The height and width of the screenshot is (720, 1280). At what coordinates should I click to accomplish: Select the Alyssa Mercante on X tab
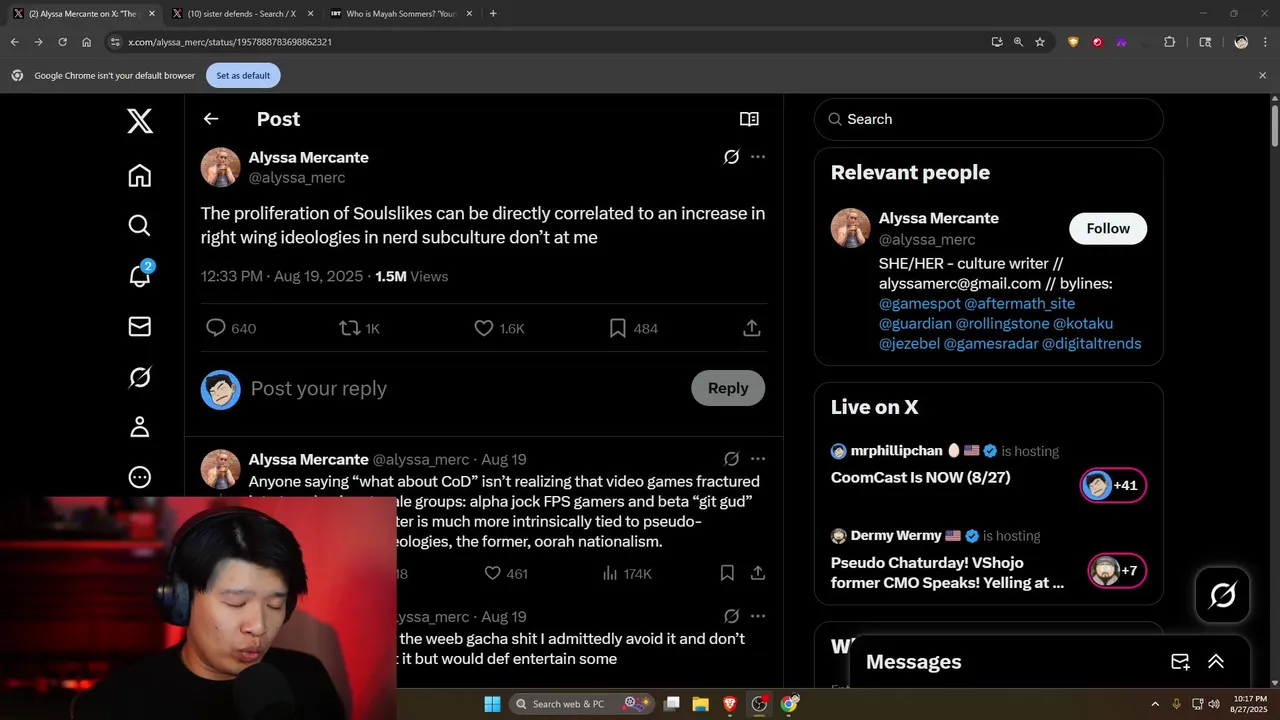click(82, 14)
